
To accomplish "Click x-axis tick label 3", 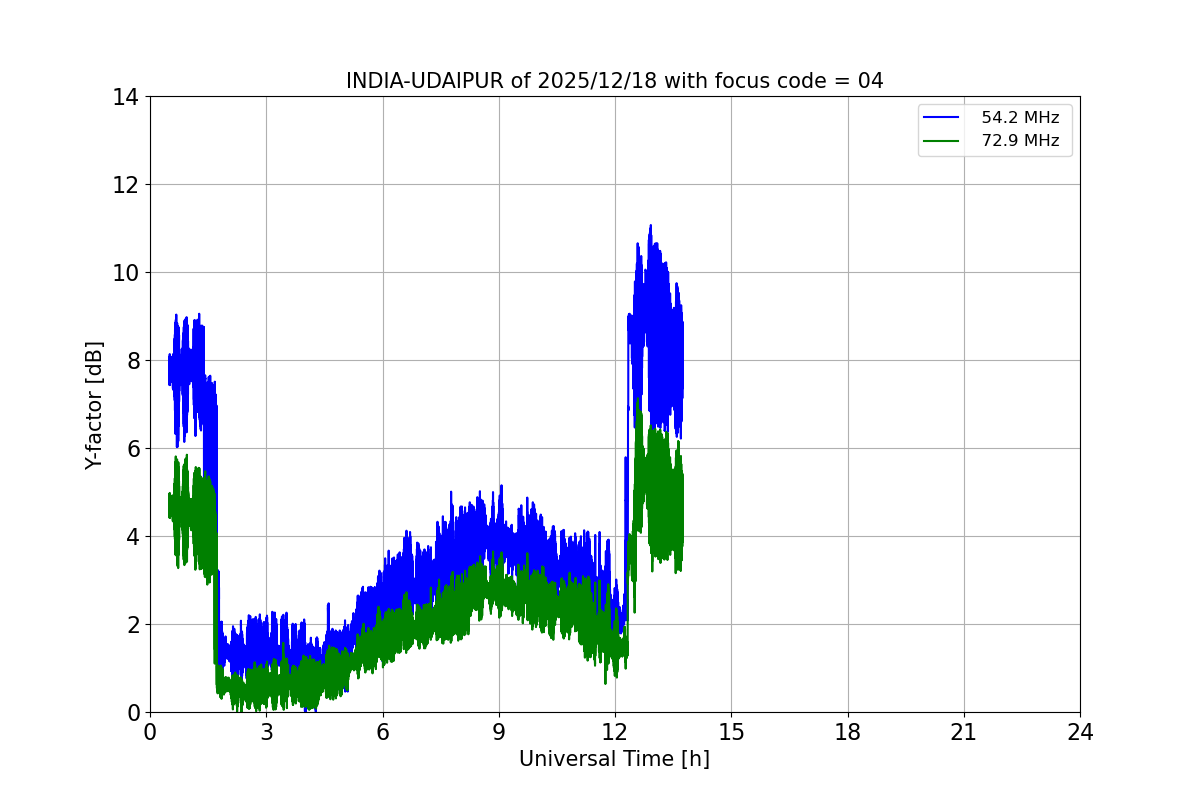I will [x=266, y=733].
